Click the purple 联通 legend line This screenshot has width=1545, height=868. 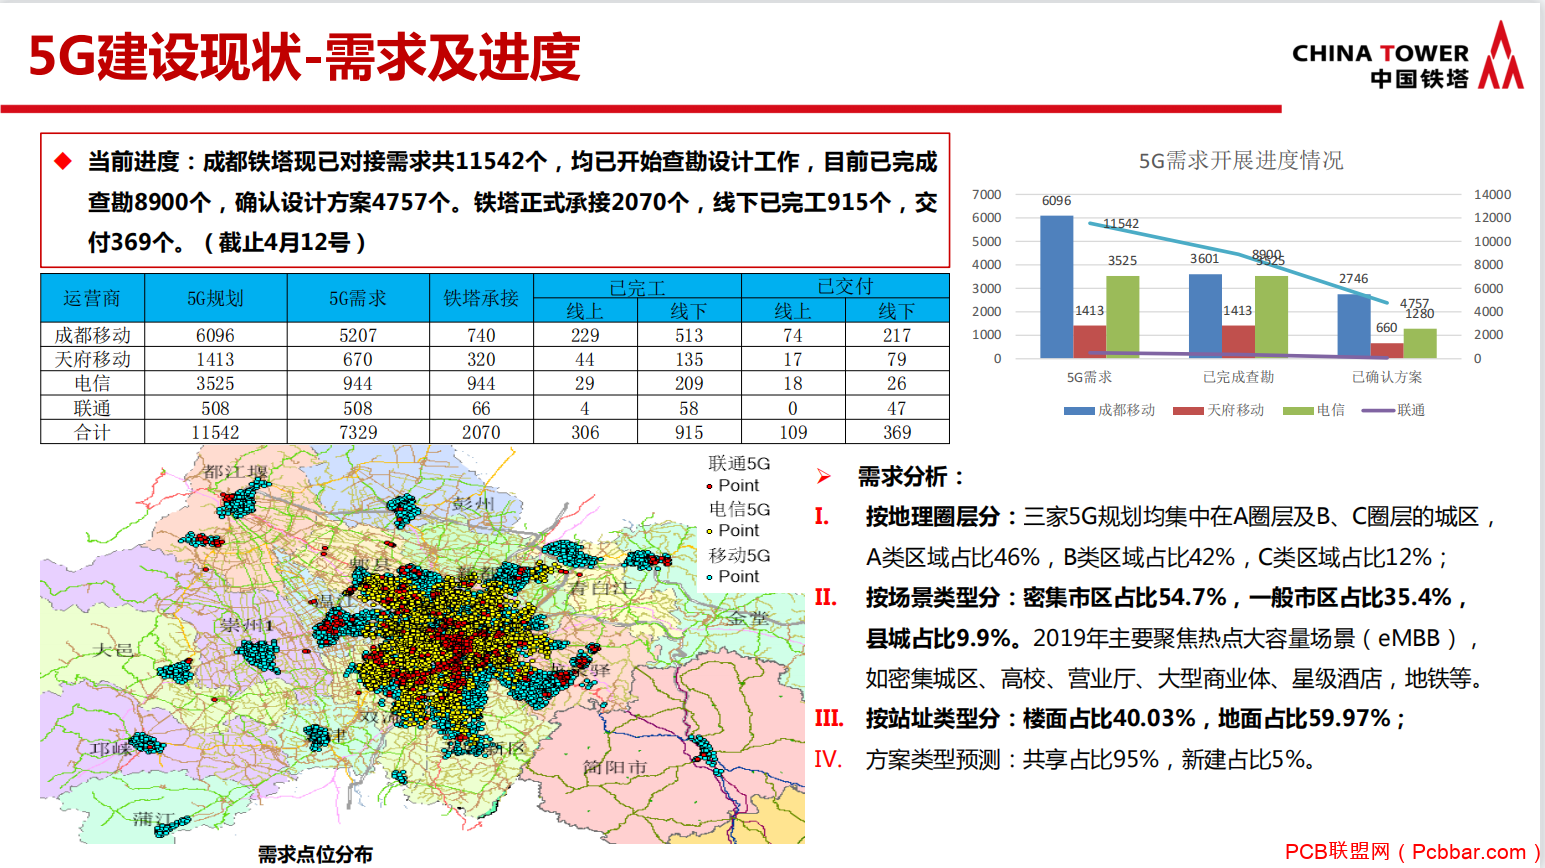(1378, 411)
